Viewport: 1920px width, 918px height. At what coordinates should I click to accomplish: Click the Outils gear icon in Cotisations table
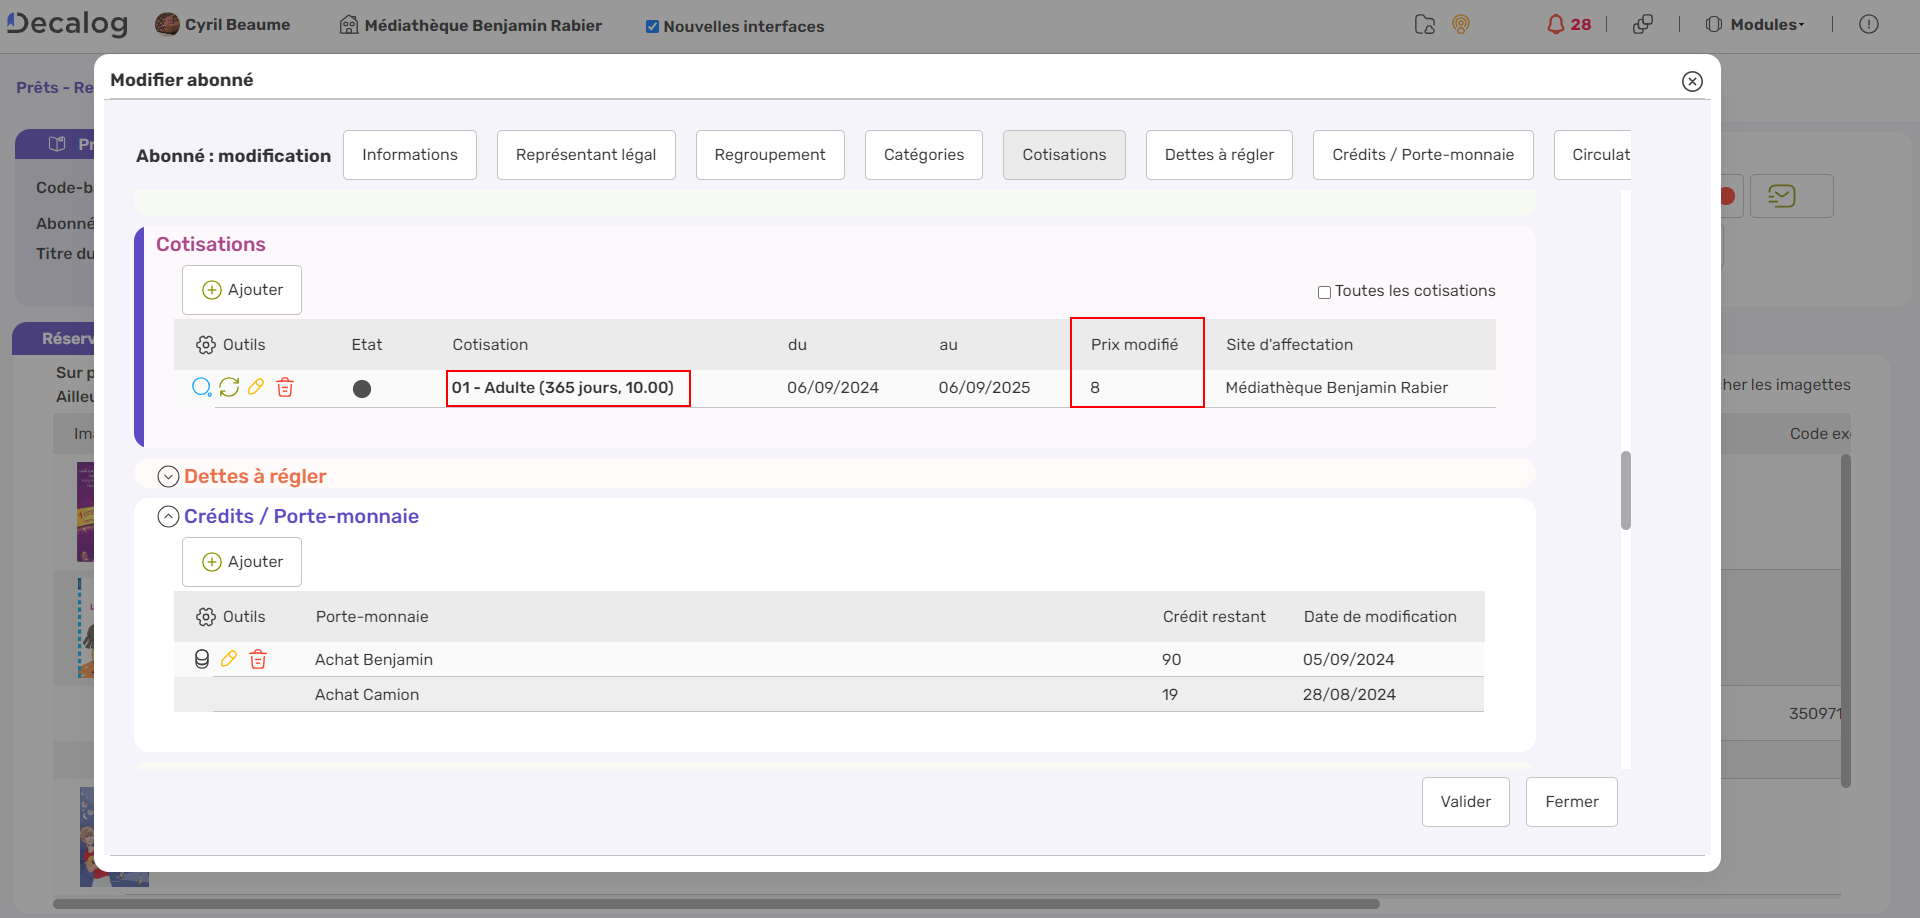(206, 345)
